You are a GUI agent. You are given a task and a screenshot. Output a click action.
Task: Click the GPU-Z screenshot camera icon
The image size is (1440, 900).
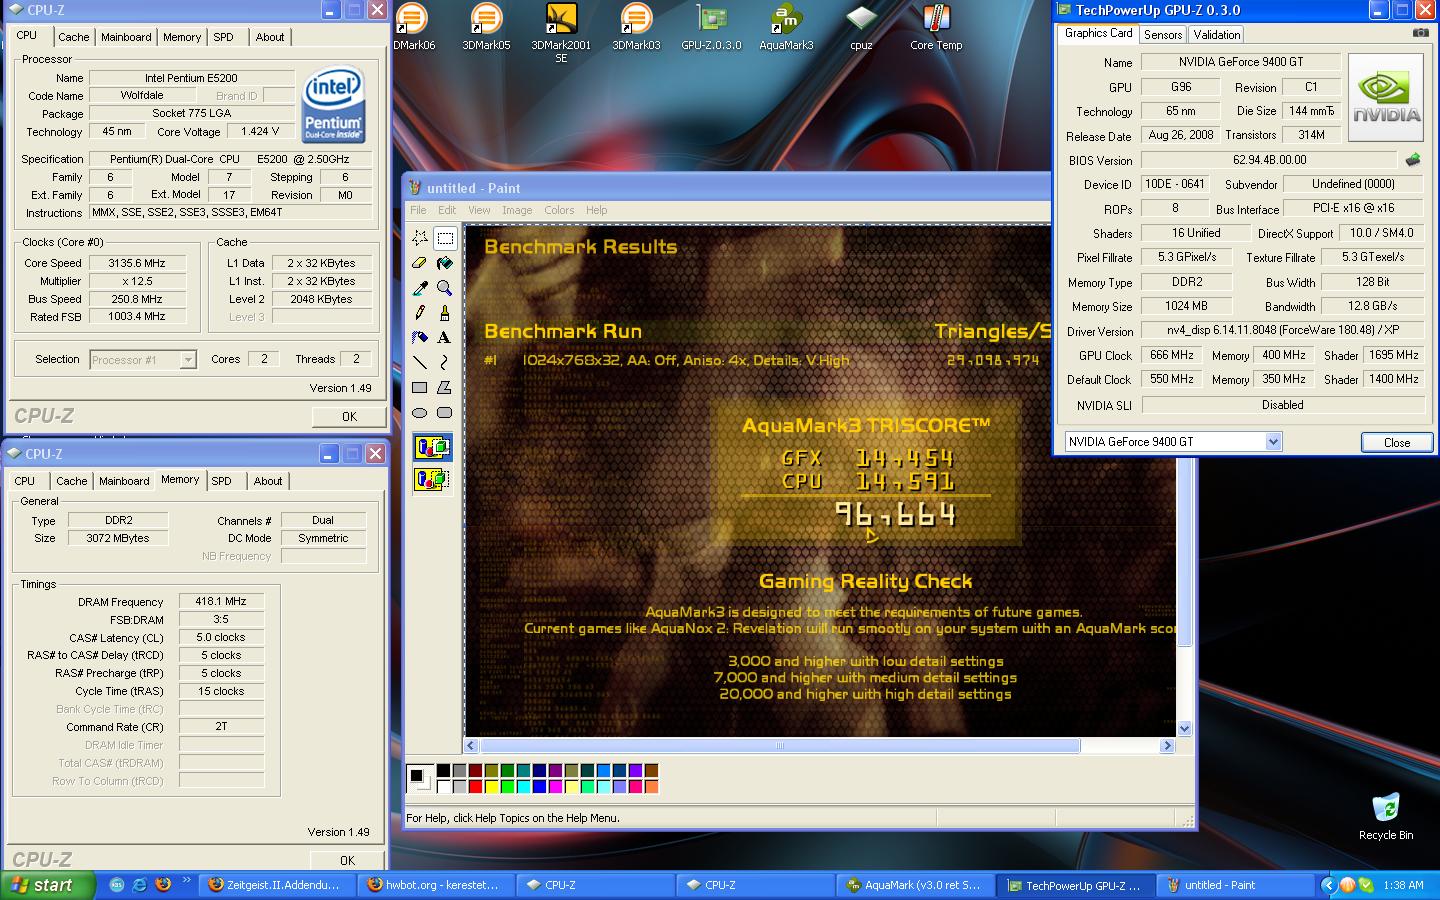[x=1420, y=33]
